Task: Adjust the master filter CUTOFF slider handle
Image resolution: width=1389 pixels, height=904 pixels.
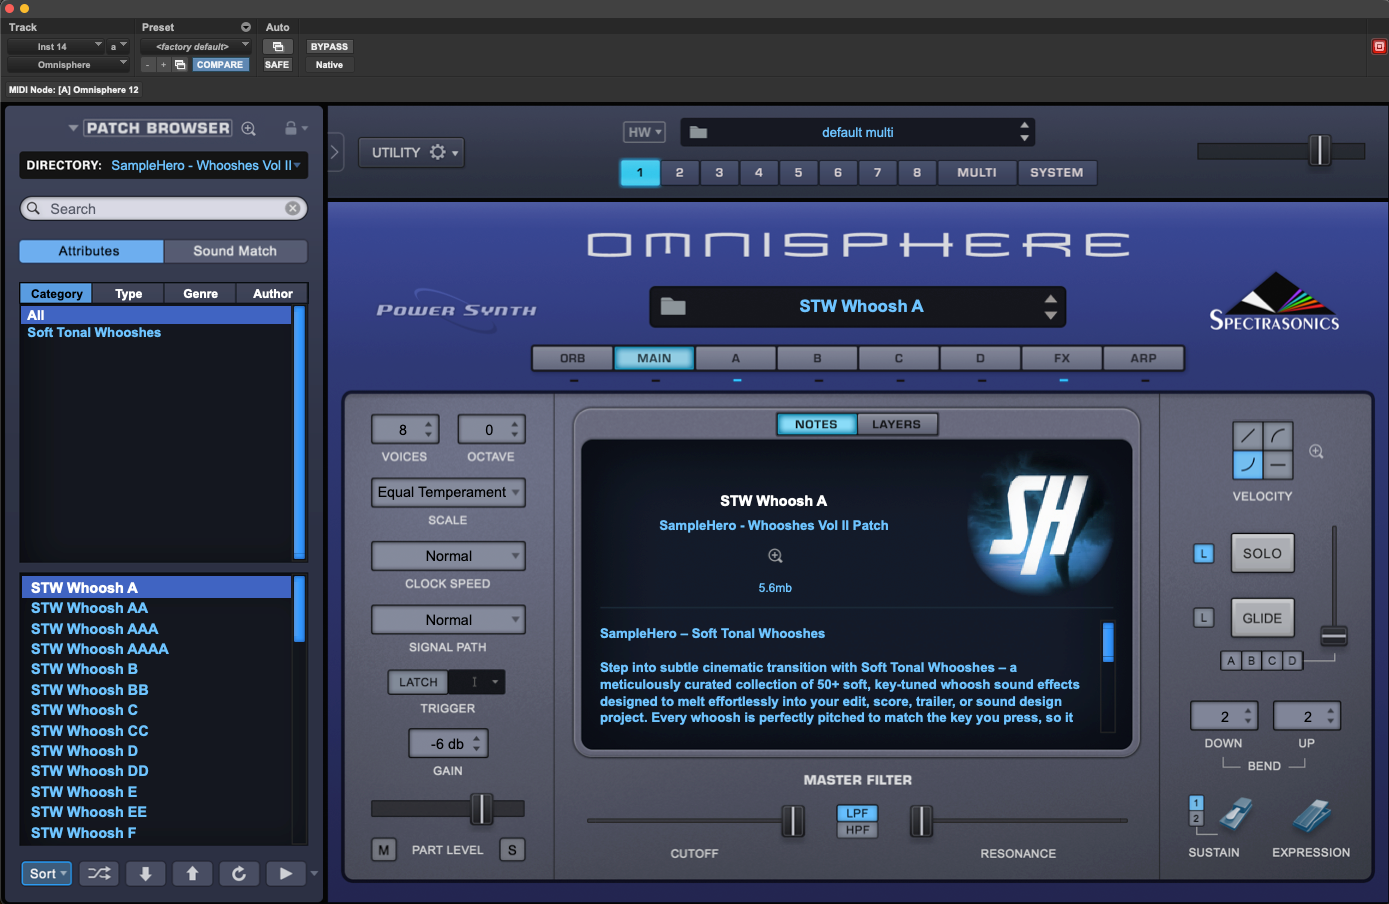Action: pyautogui.click(x=793, y=821)
